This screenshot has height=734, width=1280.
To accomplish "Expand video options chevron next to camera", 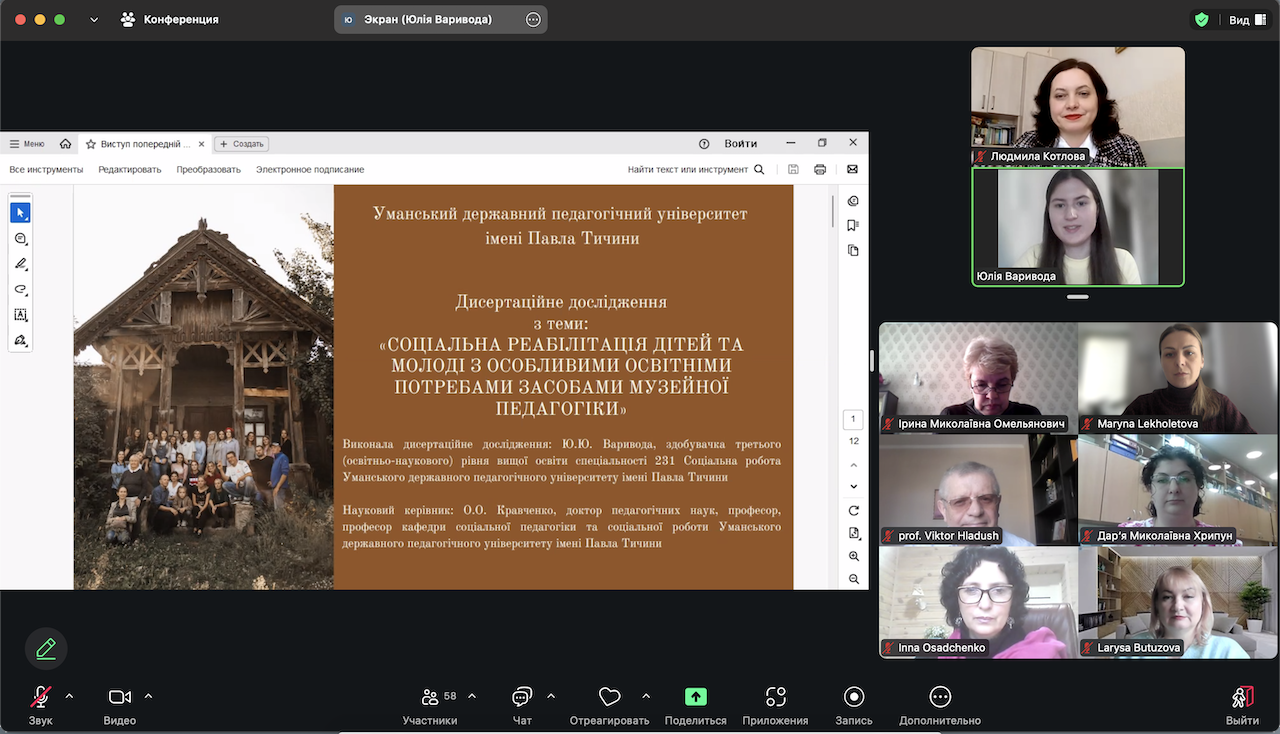I will (148, 696).
